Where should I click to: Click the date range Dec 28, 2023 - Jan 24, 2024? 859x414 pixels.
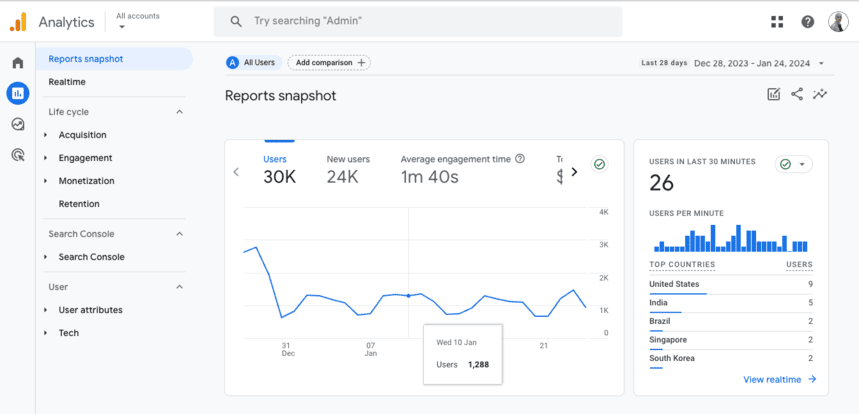click(752, 64)
